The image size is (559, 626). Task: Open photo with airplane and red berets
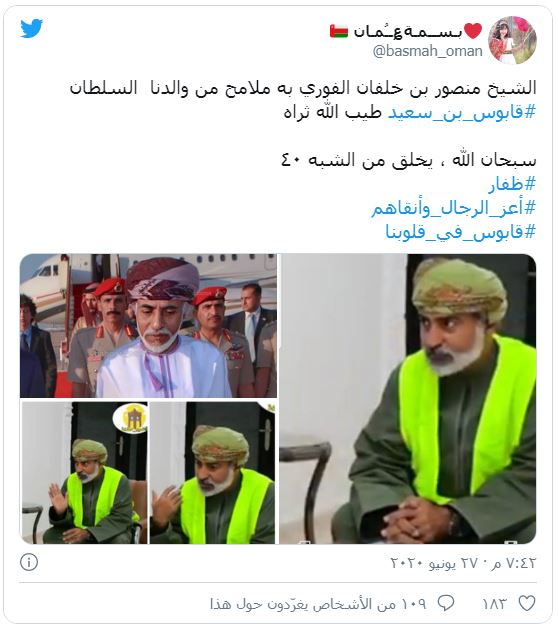coord(149,326)
